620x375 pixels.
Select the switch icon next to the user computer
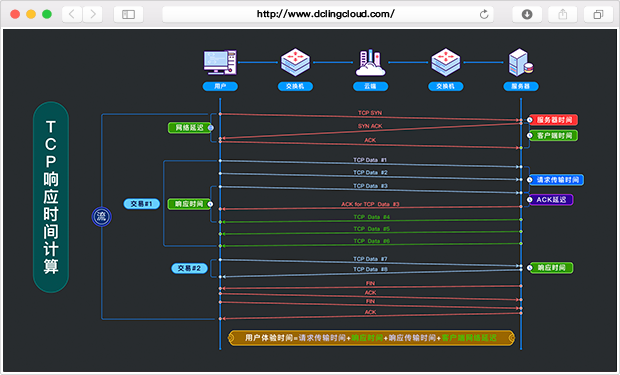[295, 62]
